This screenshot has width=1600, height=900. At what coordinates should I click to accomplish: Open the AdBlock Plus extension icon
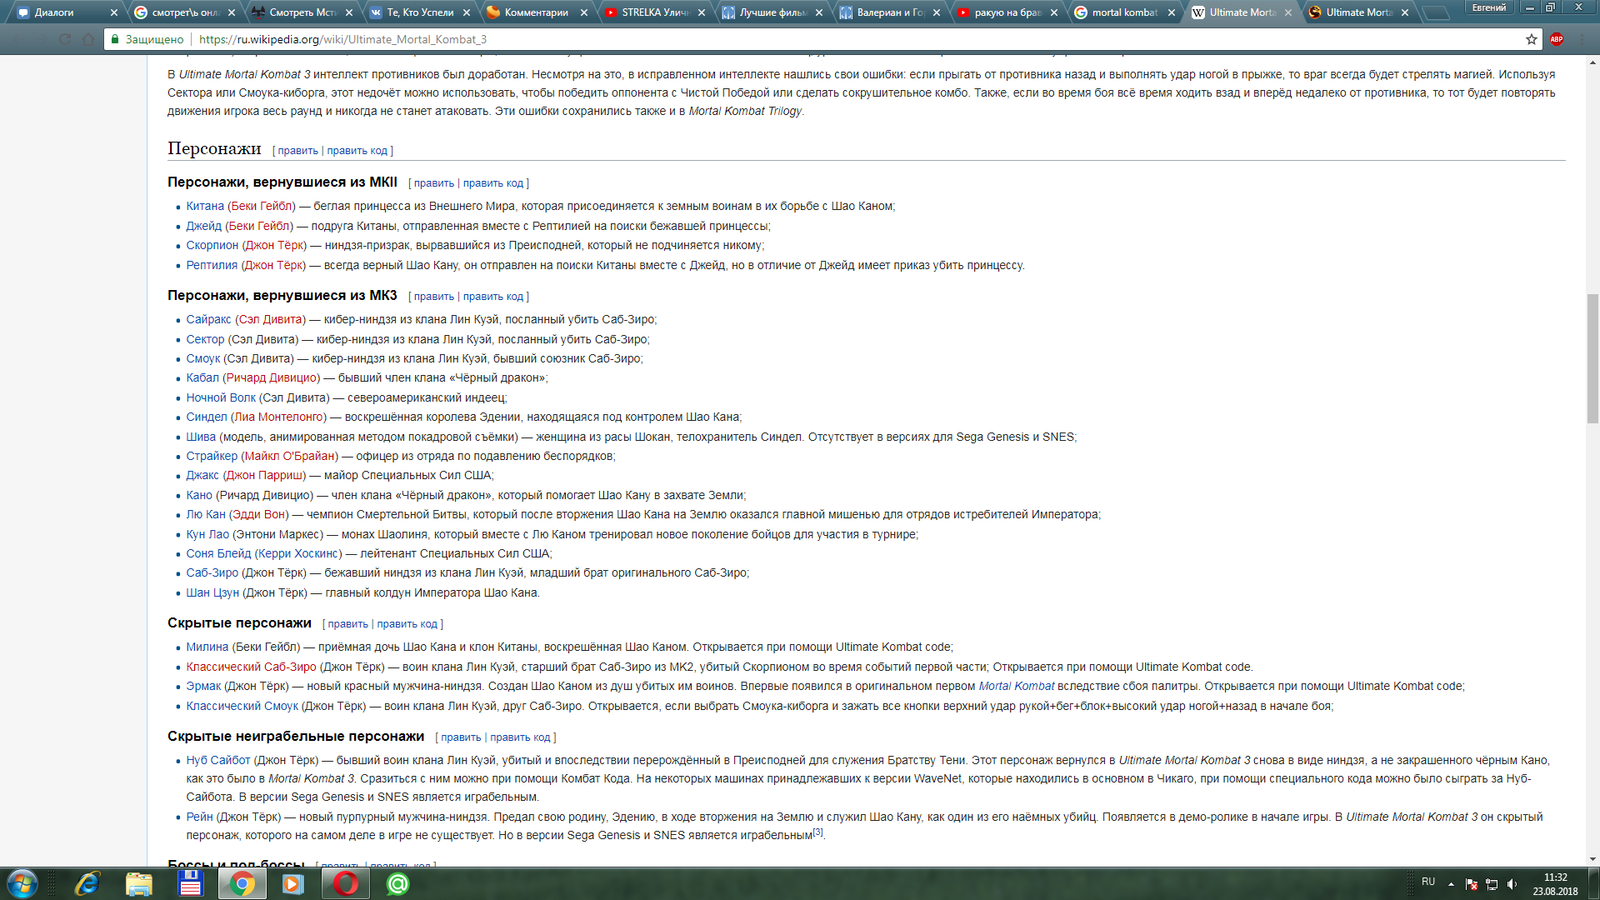pyautogui.click(x=1556, y=39)
